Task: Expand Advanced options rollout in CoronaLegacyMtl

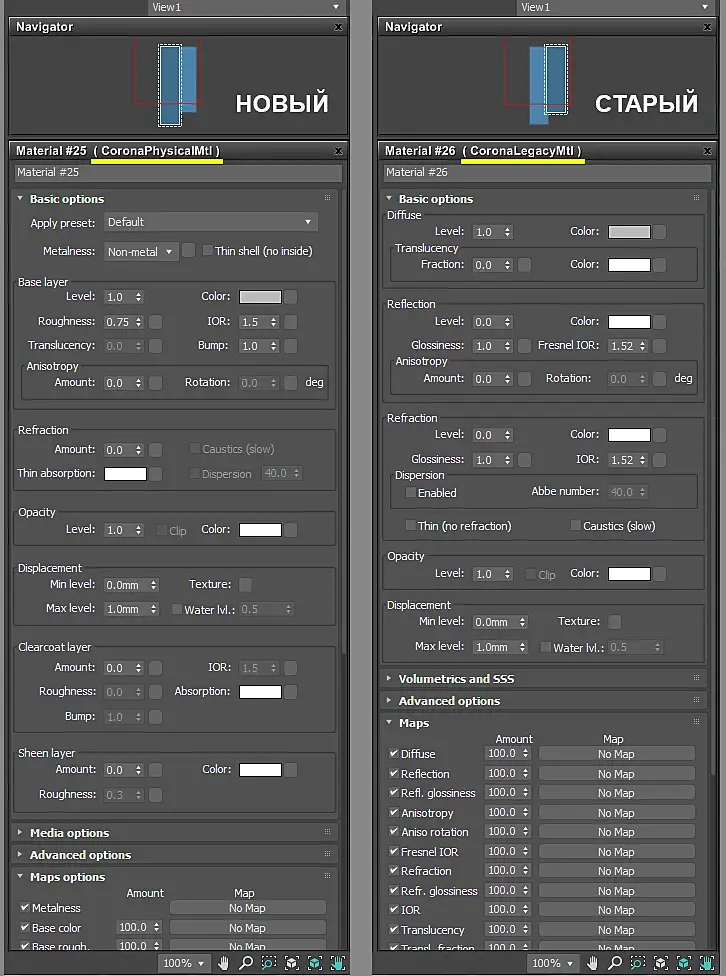Action: (389, 700)
